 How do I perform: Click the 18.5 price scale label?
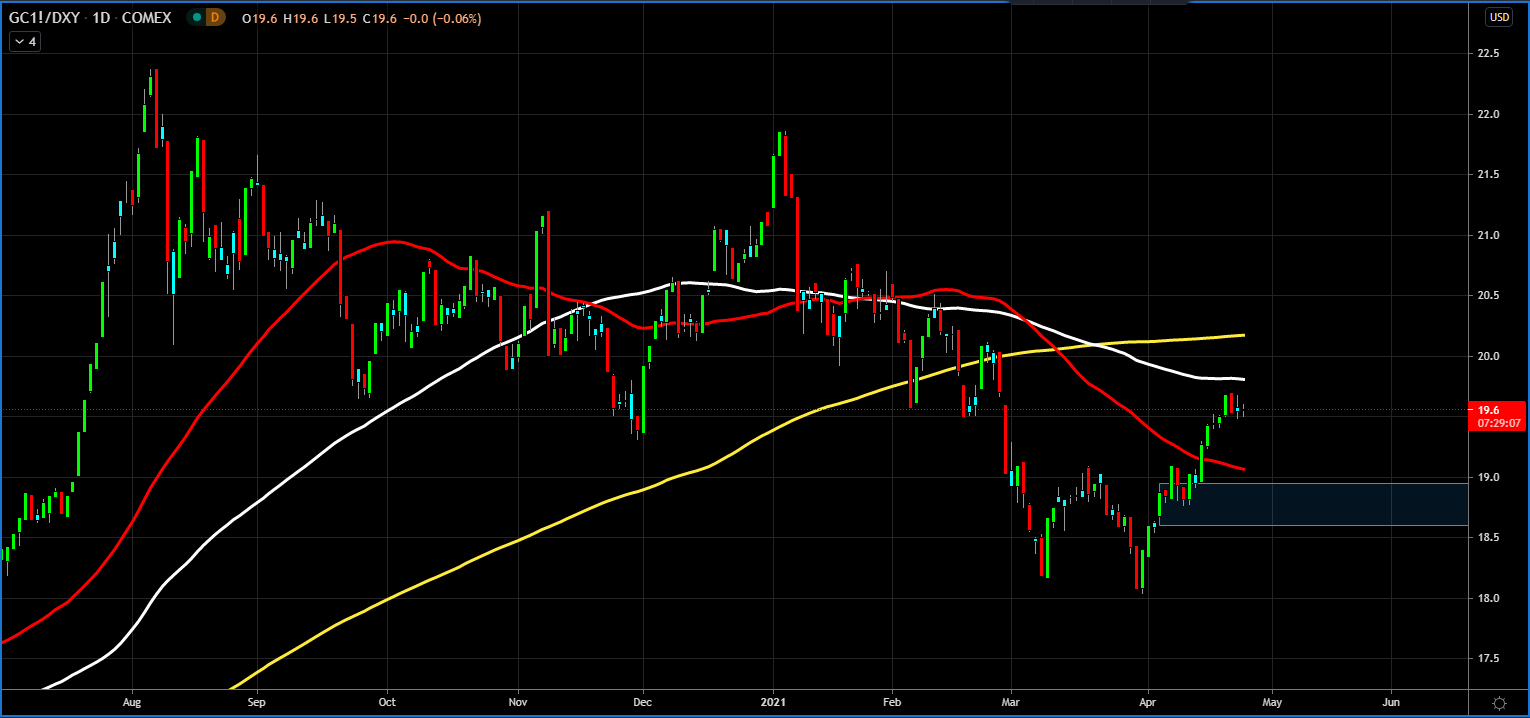[x=1487, y=538]
